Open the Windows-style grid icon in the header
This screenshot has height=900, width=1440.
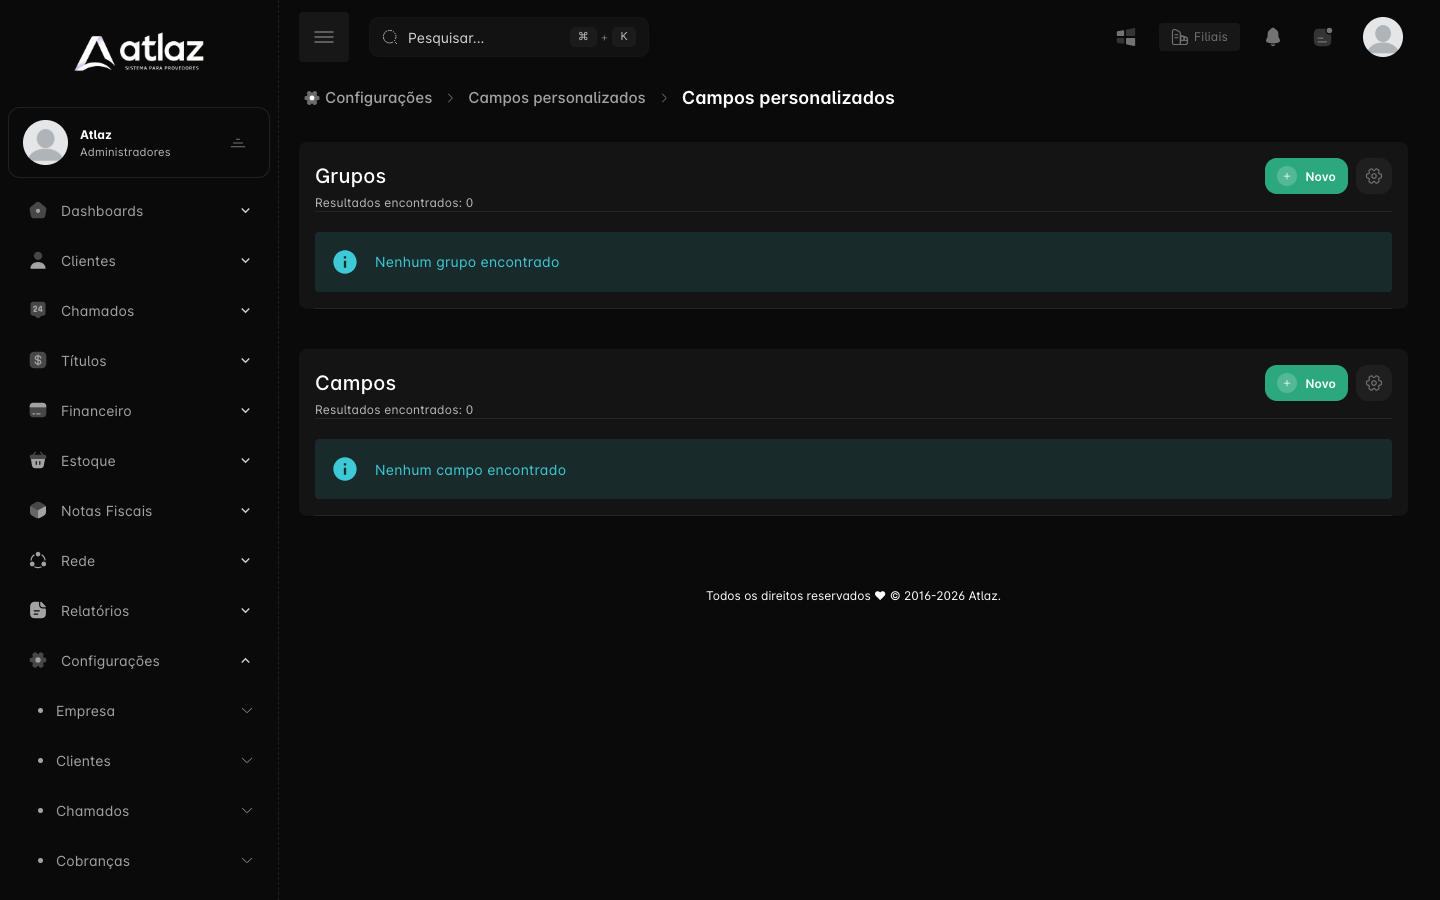[x=1126, y=37]
